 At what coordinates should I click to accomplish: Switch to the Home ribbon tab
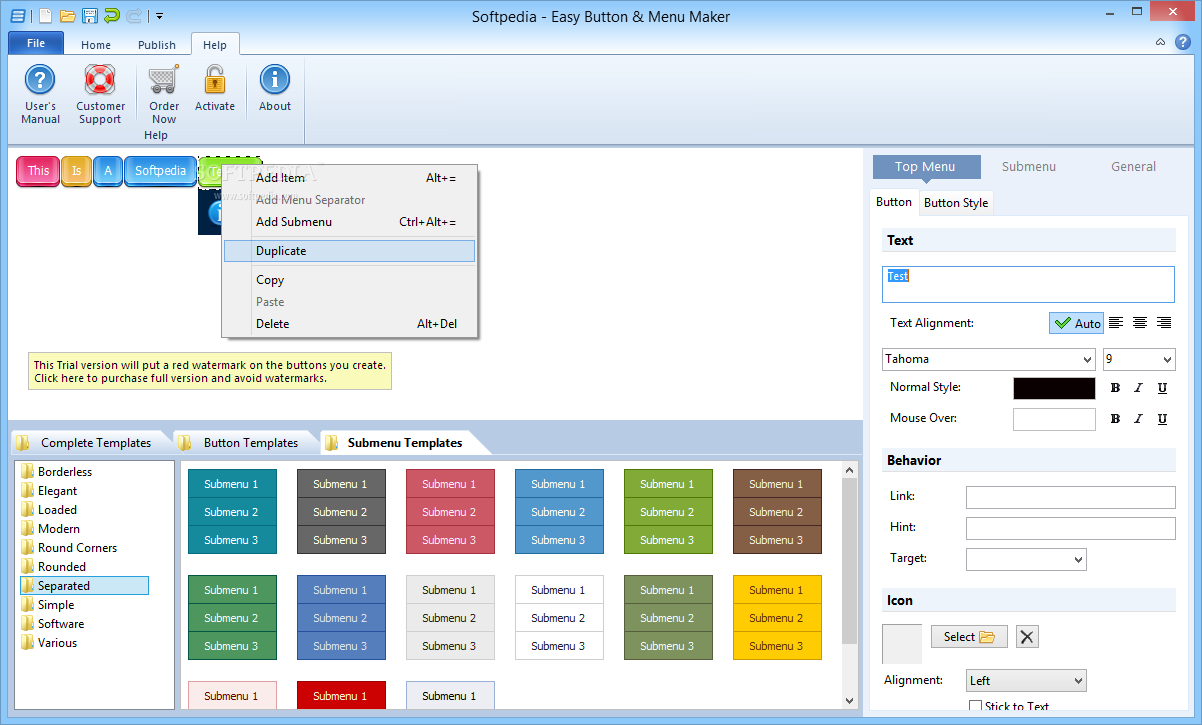[96, 45]
